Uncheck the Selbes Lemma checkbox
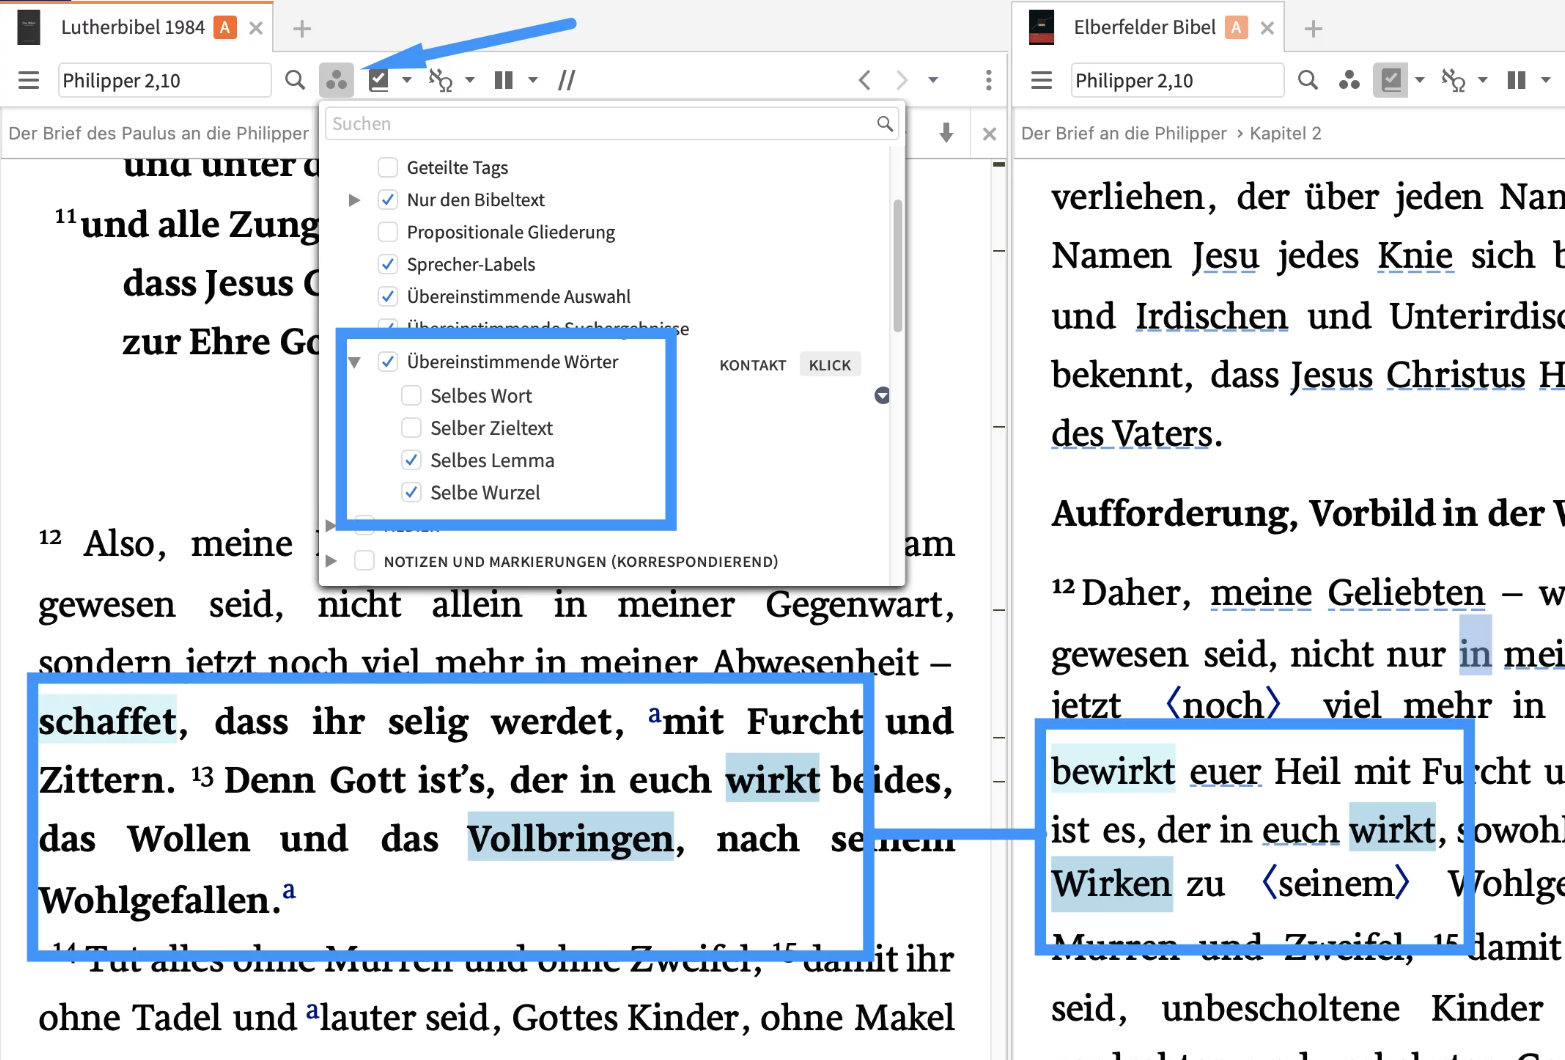This screenshot has width=1565, height=1060. point(411,460)
